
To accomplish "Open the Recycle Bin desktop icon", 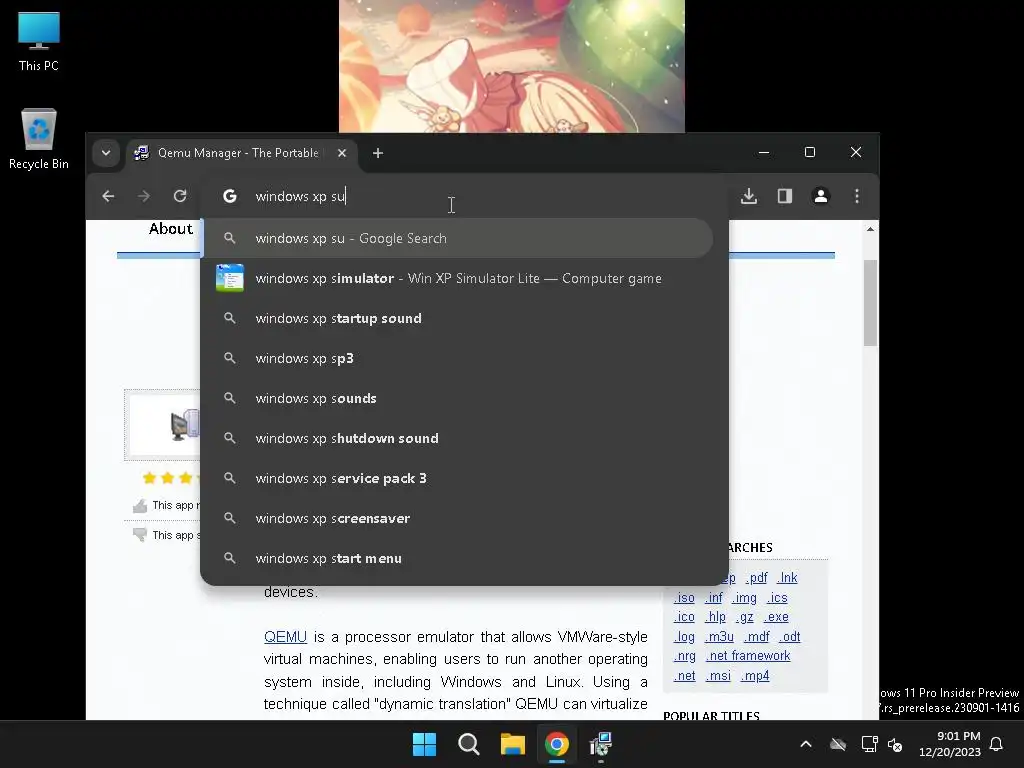I will [39, 139].
